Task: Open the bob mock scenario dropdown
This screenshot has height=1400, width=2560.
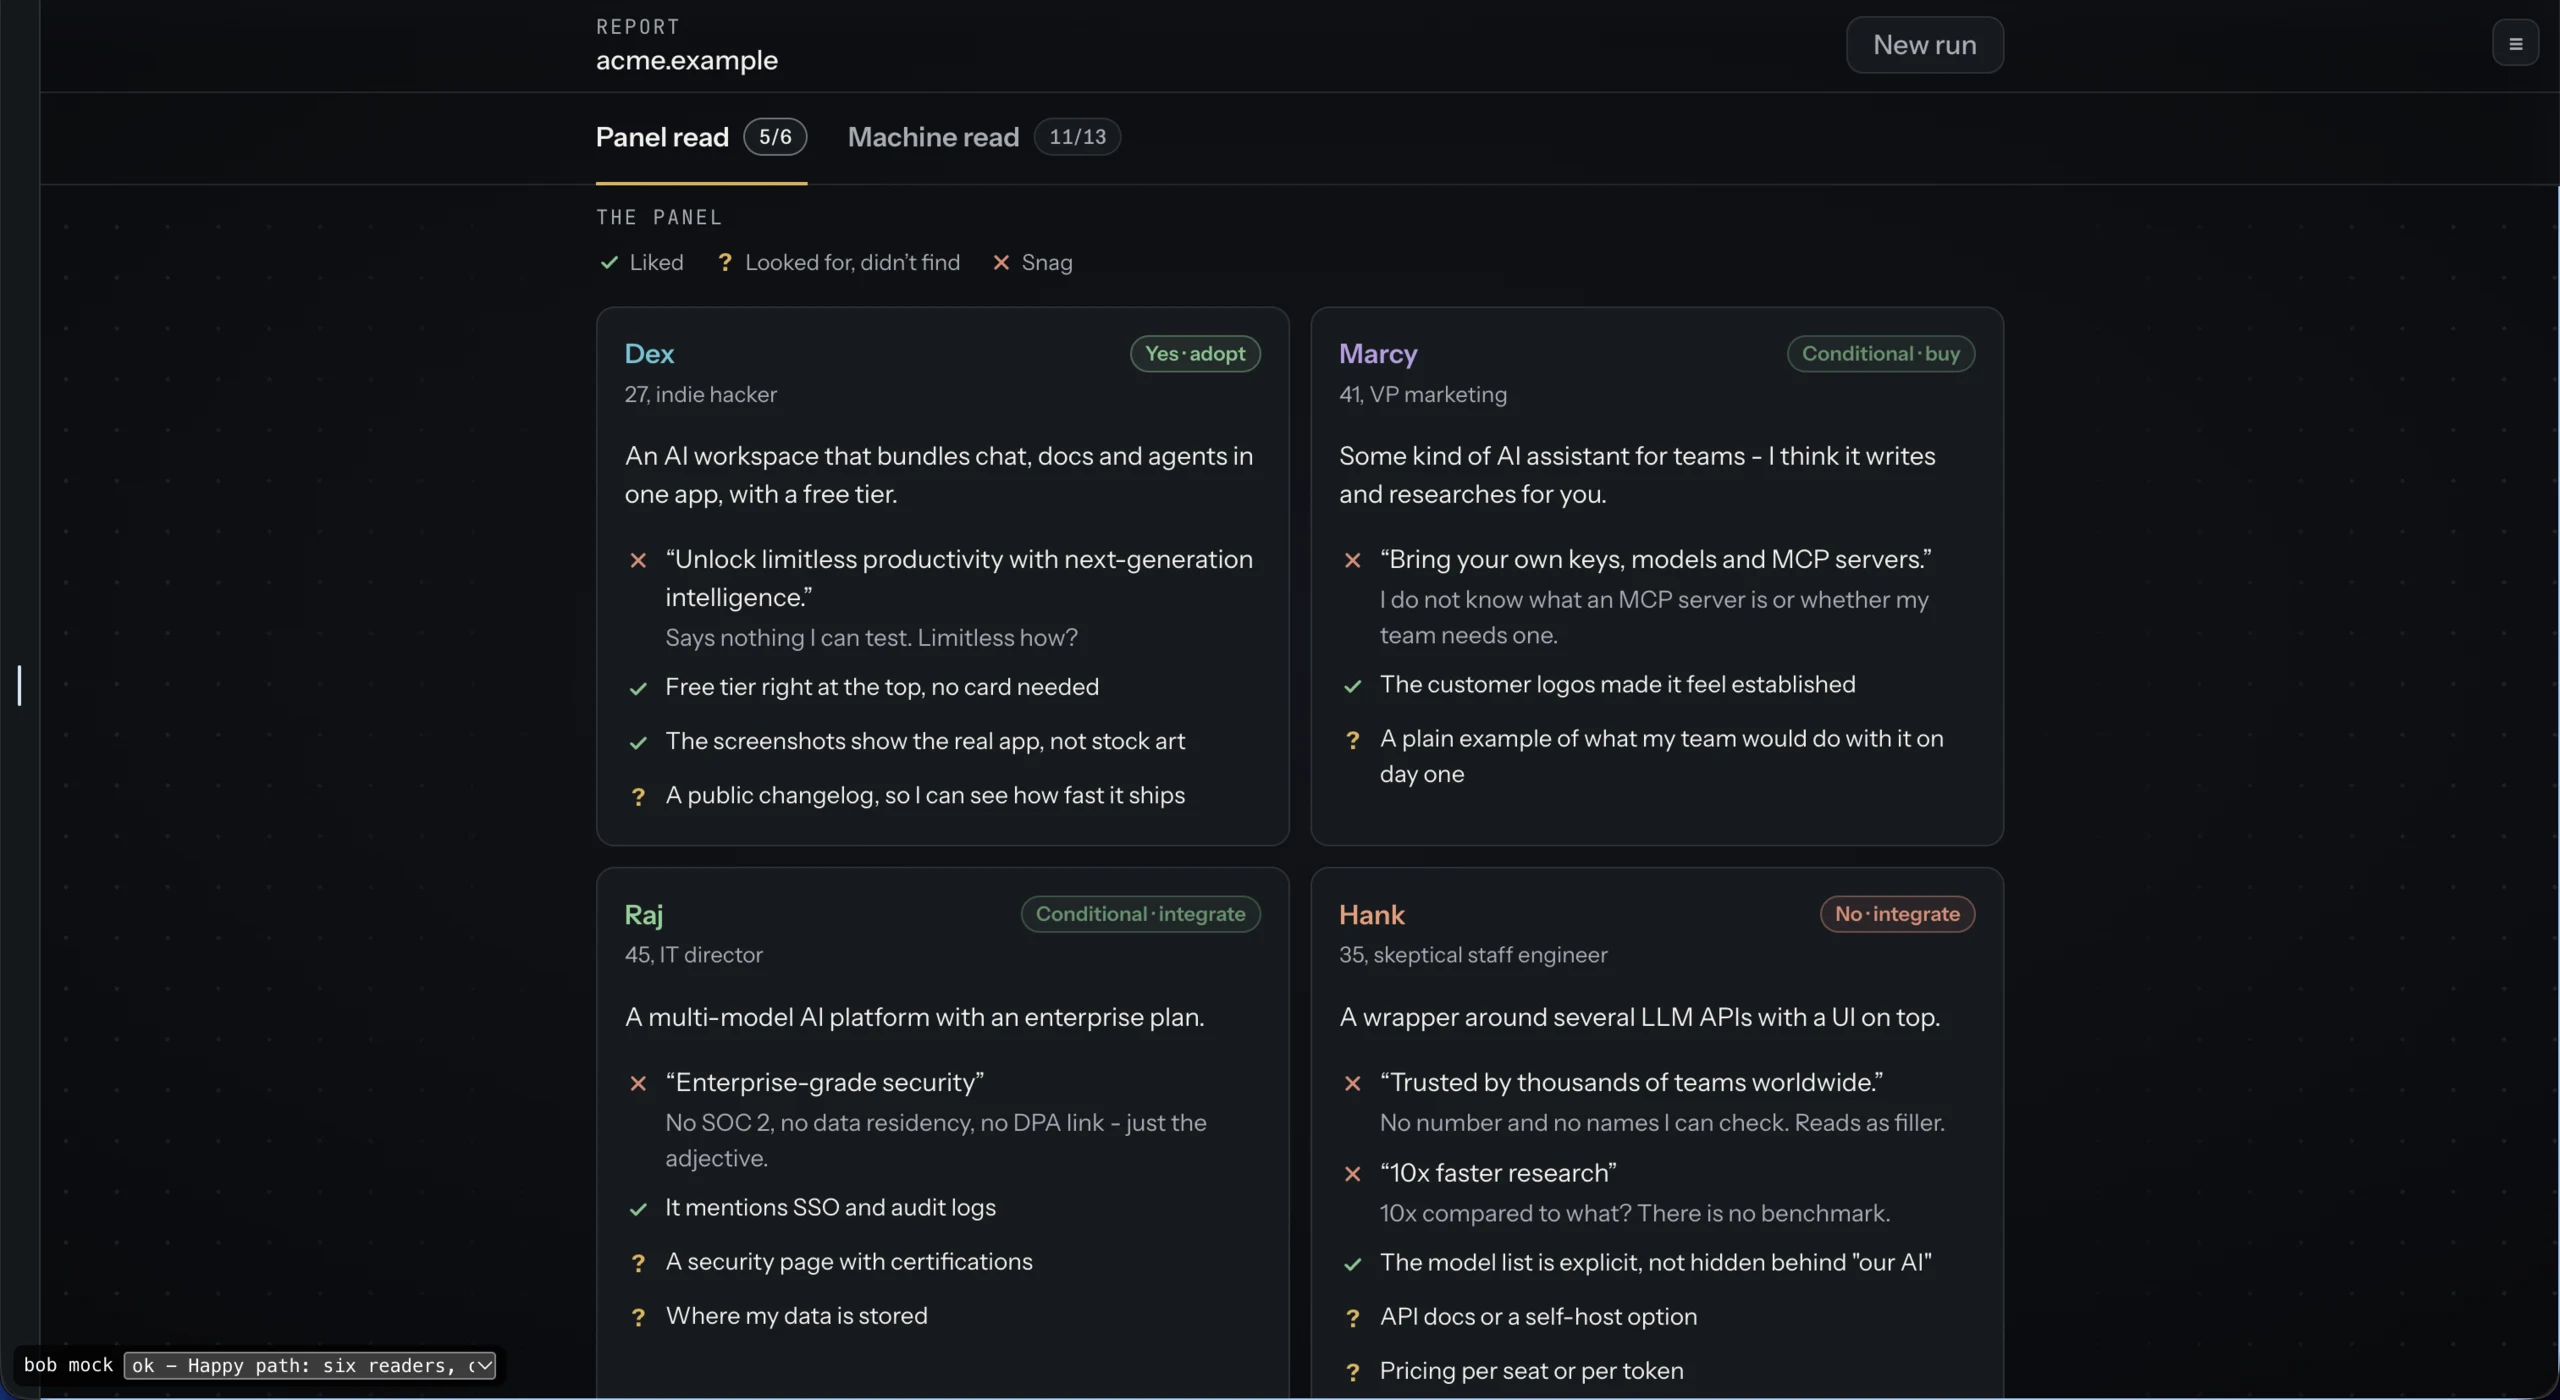Action: click(x=309, y=1366)
